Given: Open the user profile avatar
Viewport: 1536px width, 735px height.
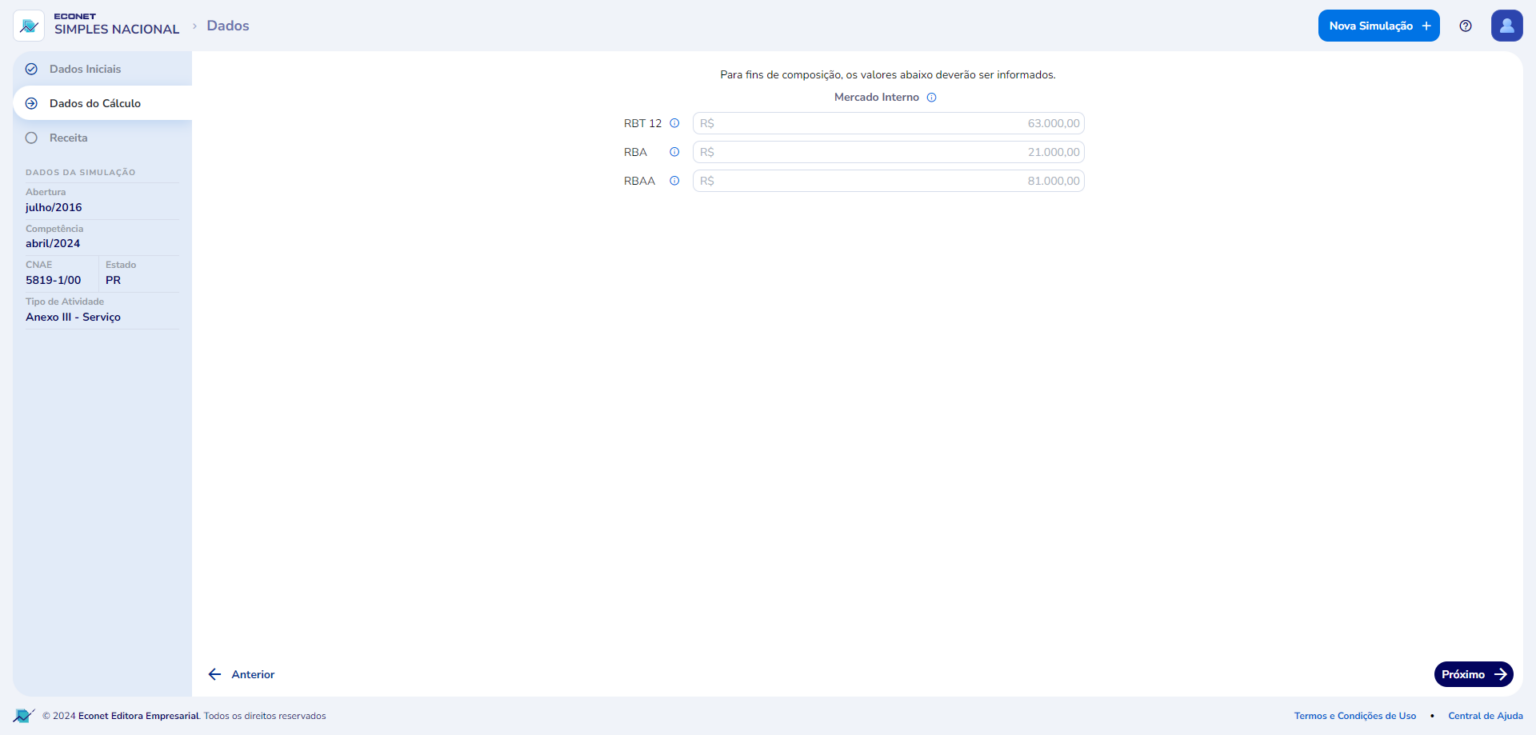Looking at the screenshot, I should [x=1506, y=26].
